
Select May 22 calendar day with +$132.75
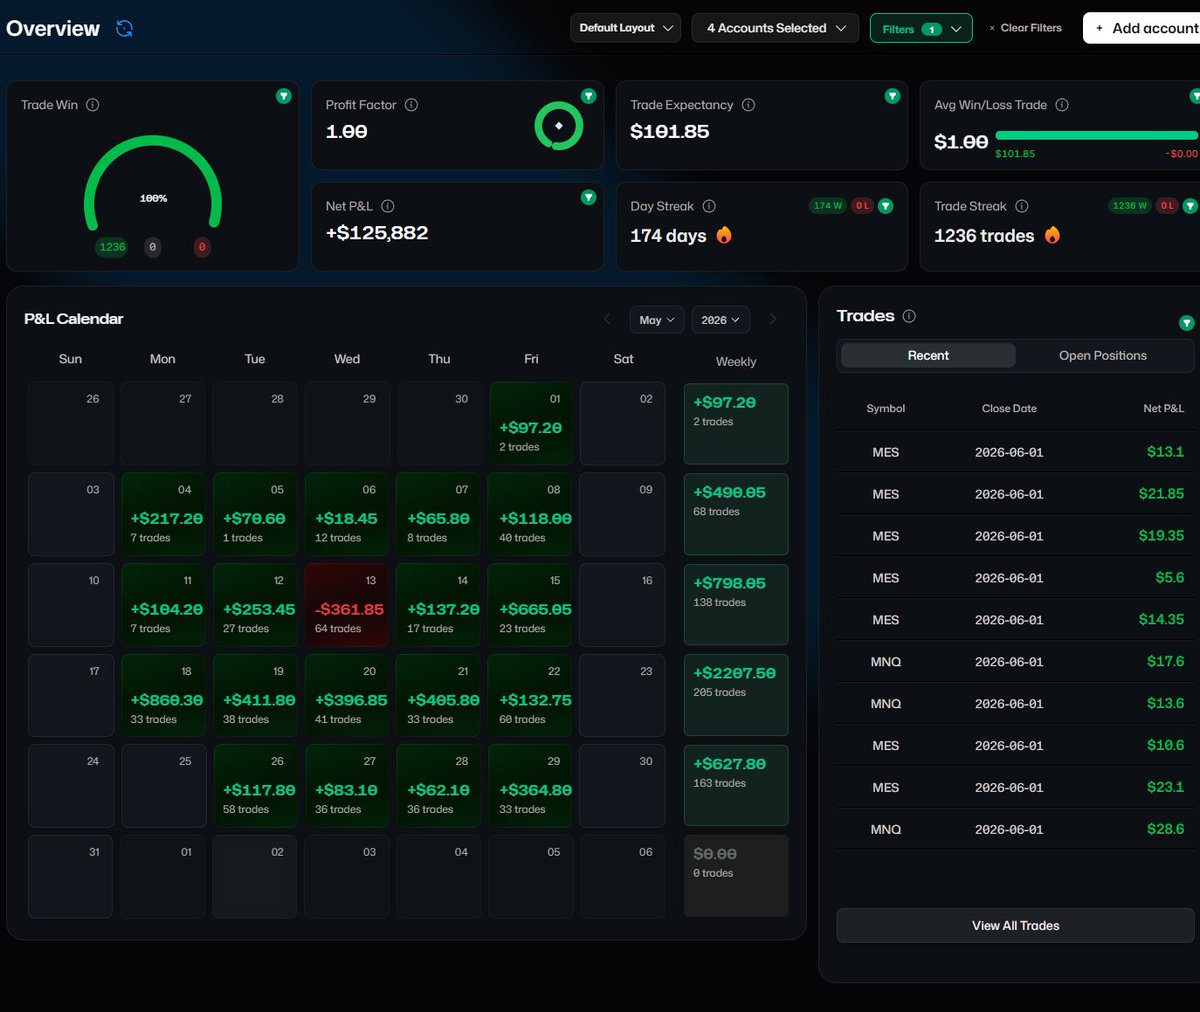530,696
